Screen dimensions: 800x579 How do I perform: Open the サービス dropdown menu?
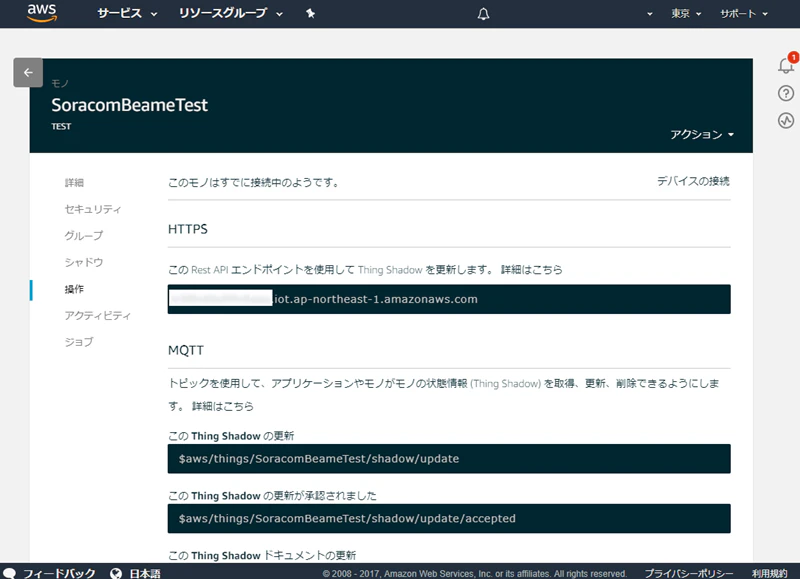click(x=127, y=13)
